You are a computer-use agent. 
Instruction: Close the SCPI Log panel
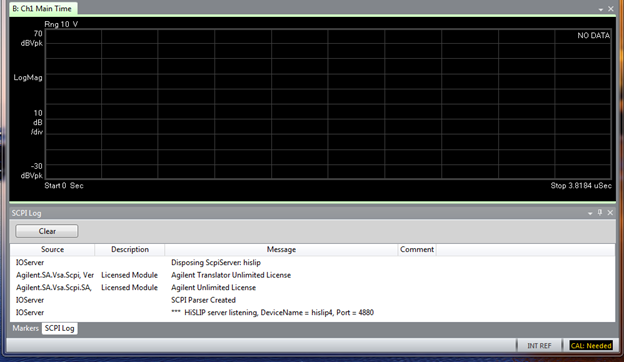pos(610,213)
